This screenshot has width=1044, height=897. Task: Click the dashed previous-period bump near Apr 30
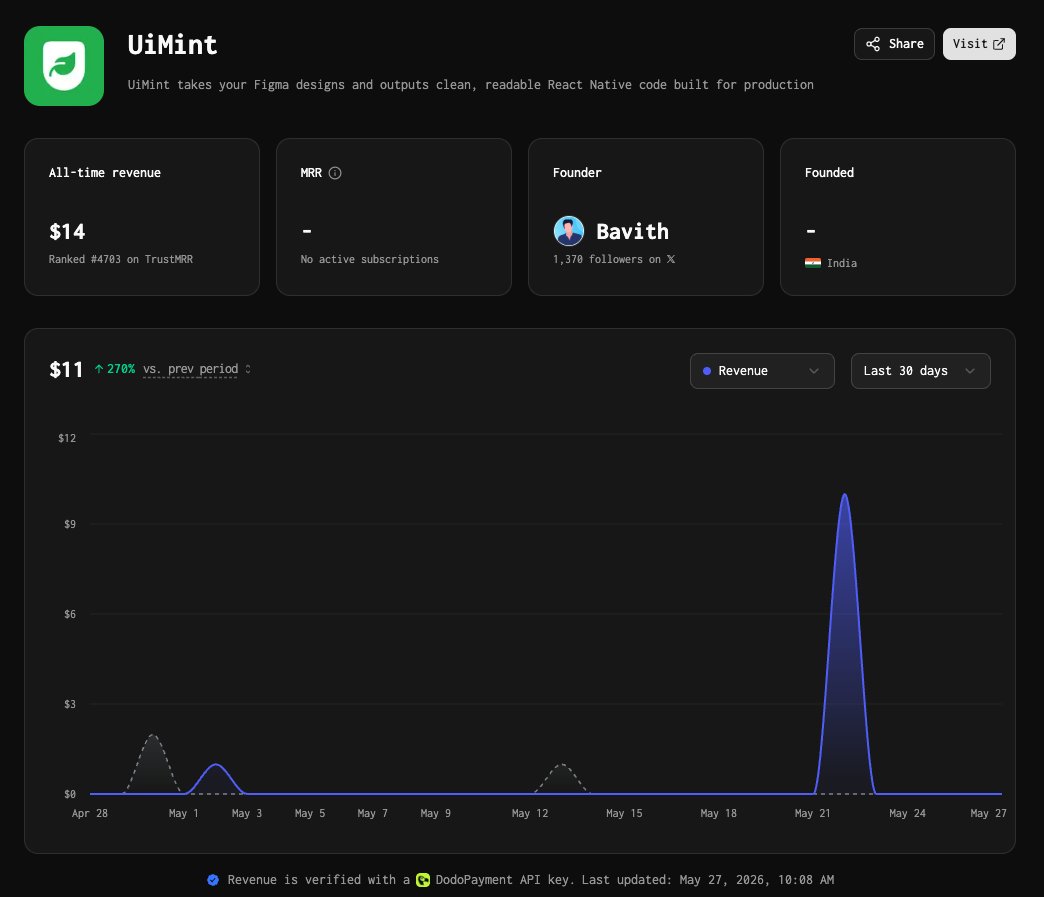[153, 764]
